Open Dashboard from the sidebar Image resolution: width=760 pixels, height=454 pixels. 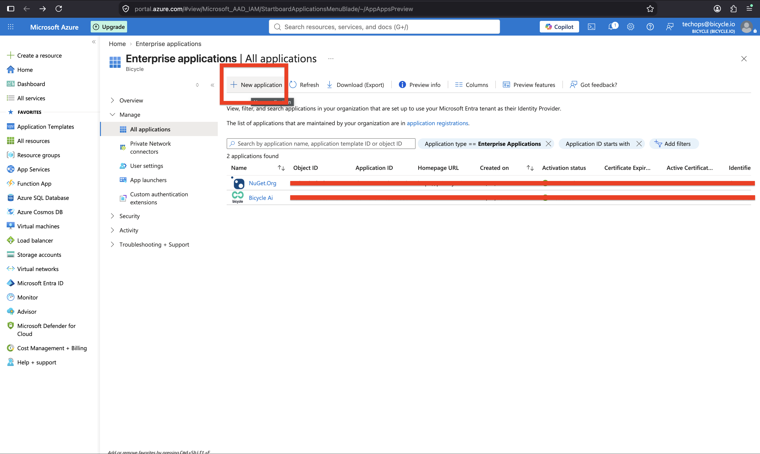pyautogui.click(x=26, y=84)
